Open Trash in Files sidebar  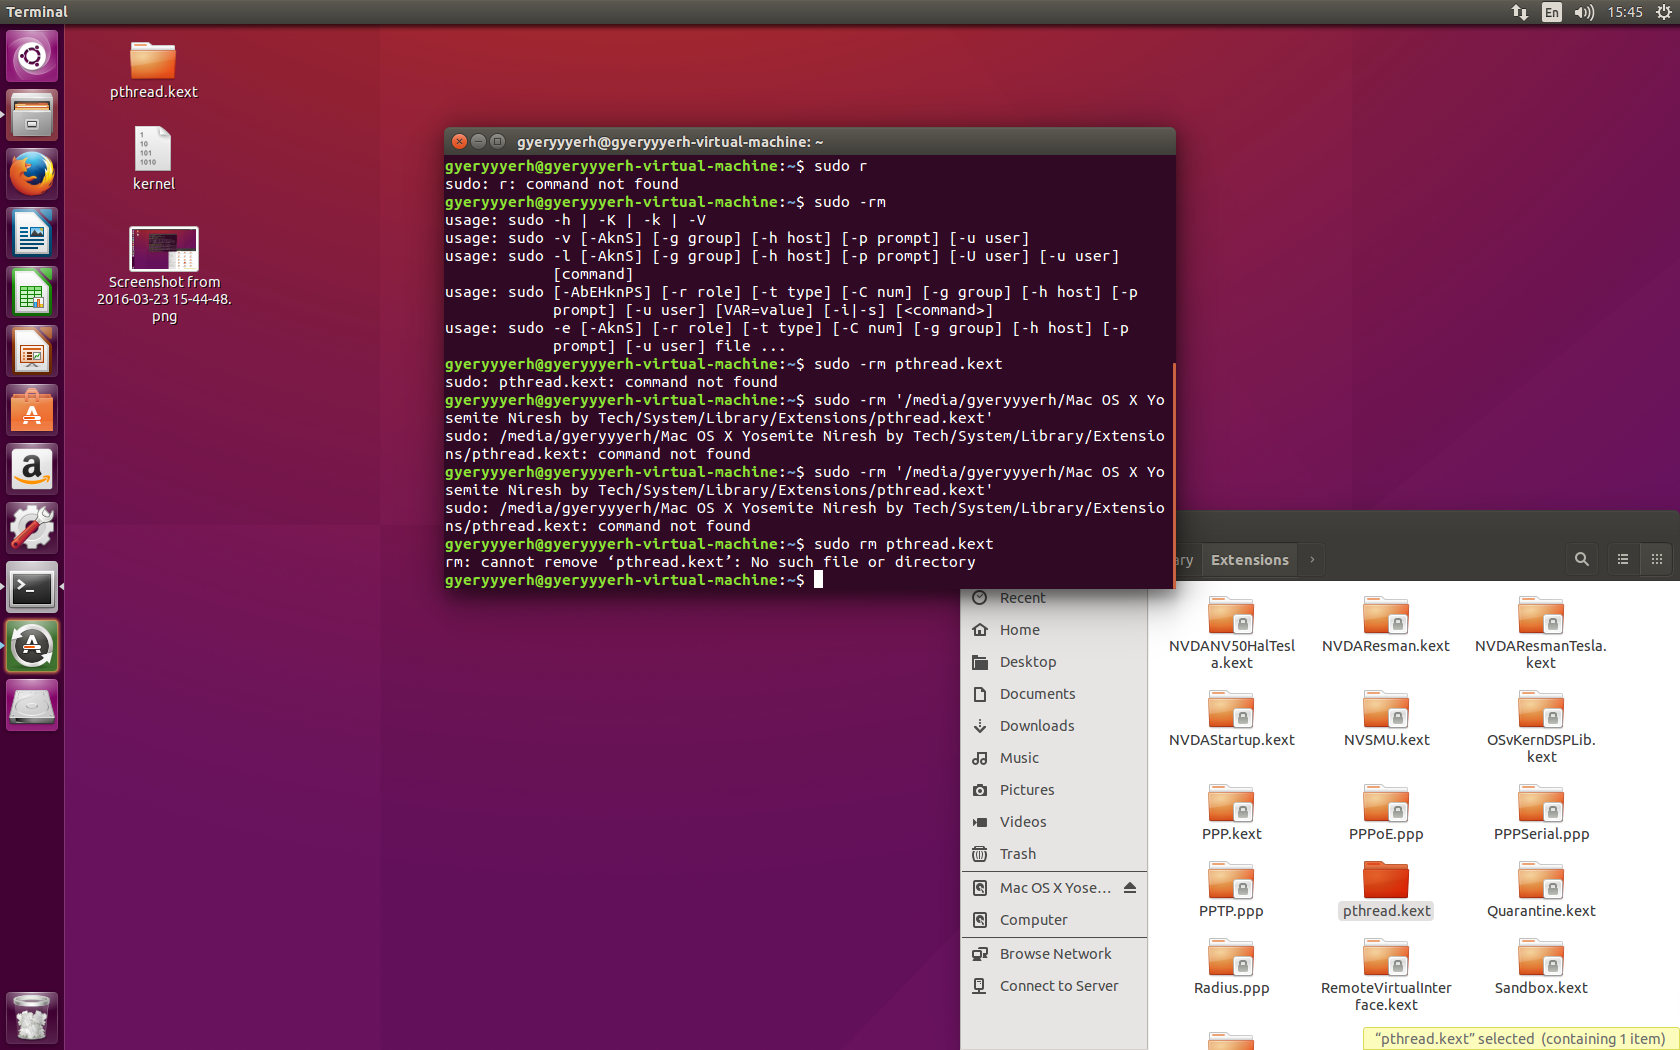click(x=1054, y=854)
